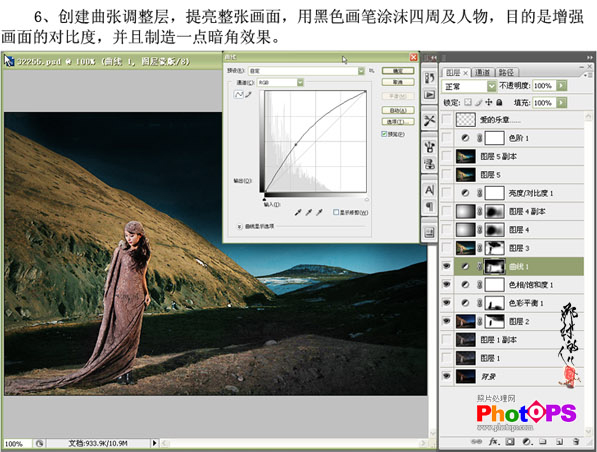The image size is (597, 452).
Task: Select the black point eyedropper in Curves
Action: pyautogui.click(x=298, y=212)
